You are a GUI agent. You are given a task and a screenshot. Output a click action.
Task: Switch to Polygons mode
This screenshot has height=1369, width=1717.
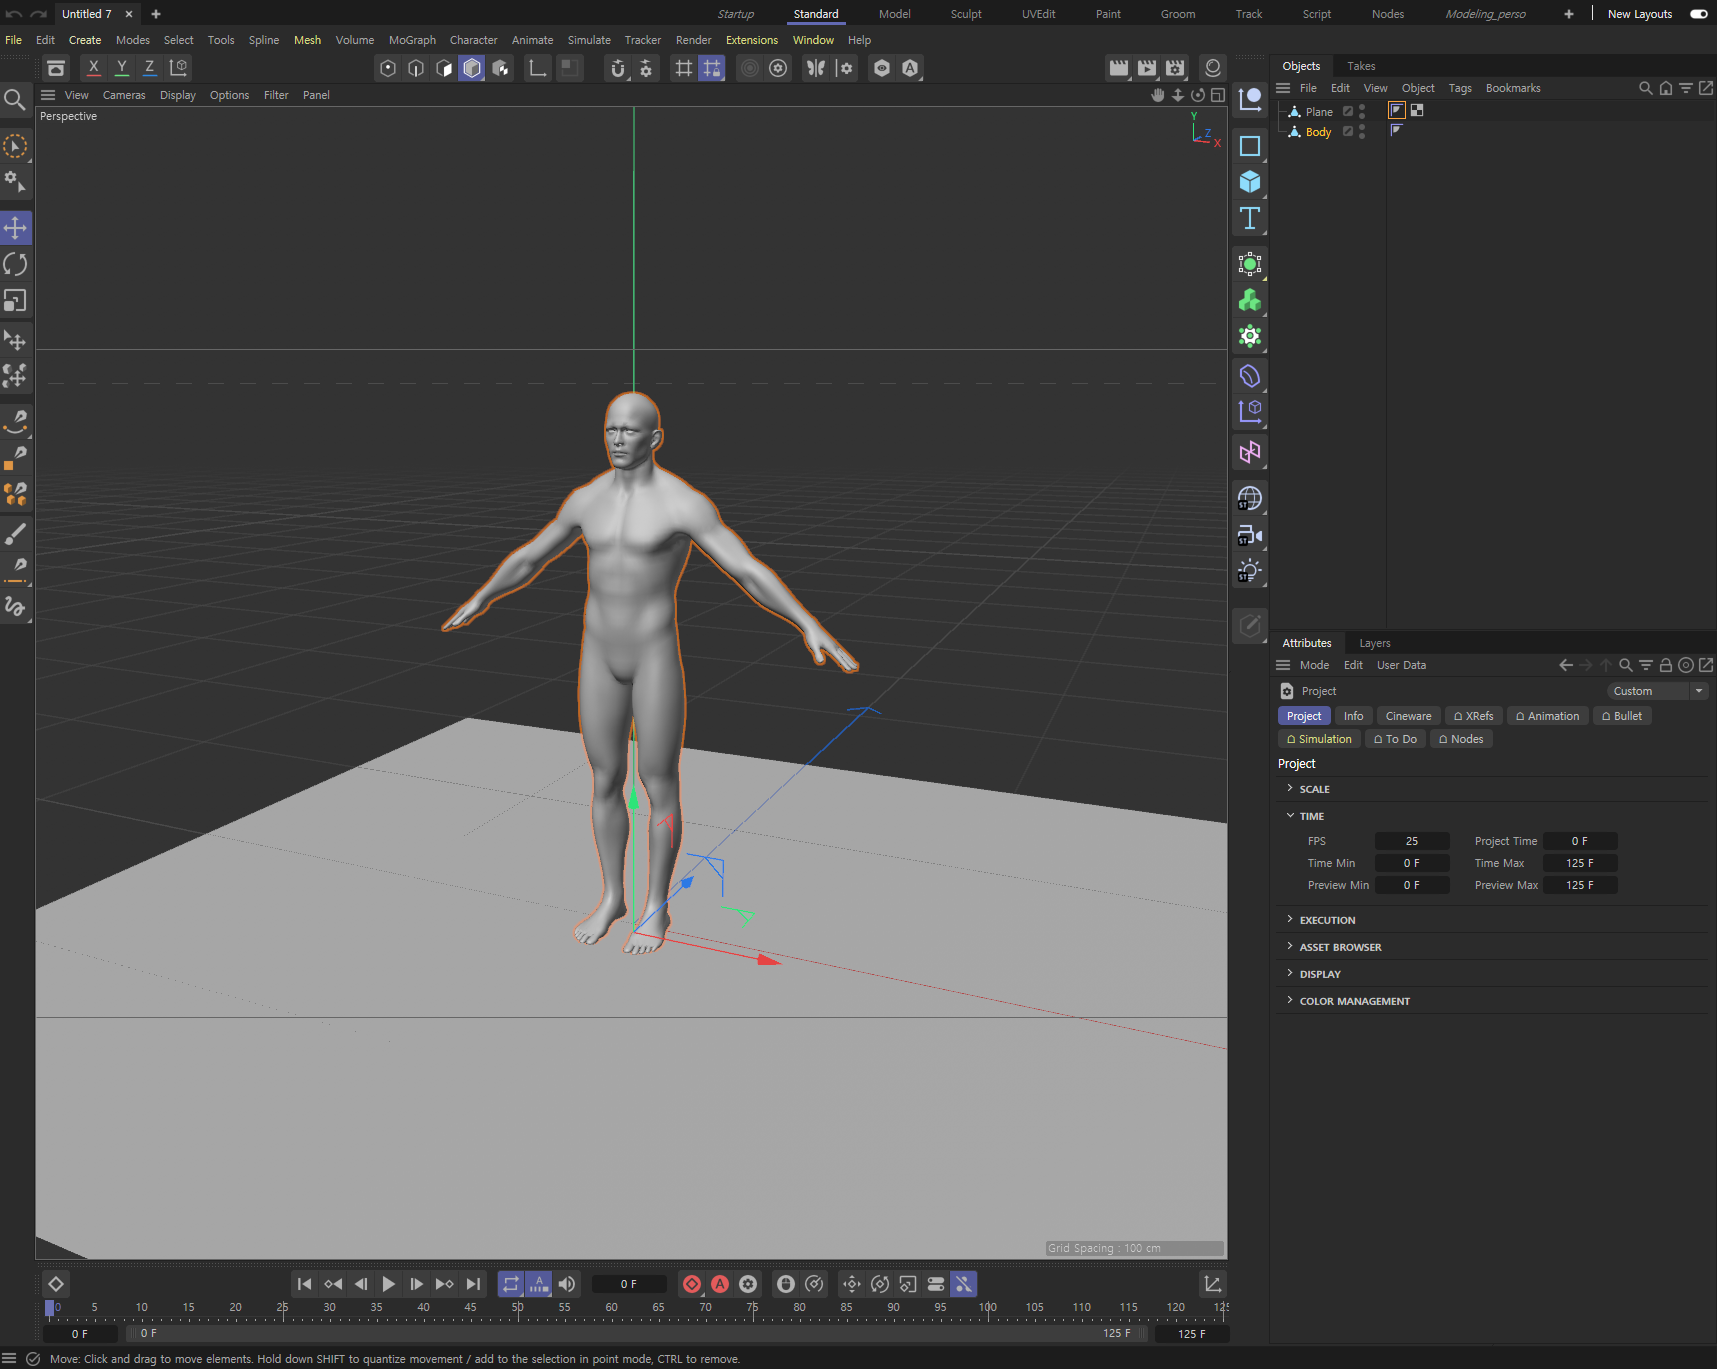pyautogui.click(x=444, y=68)
